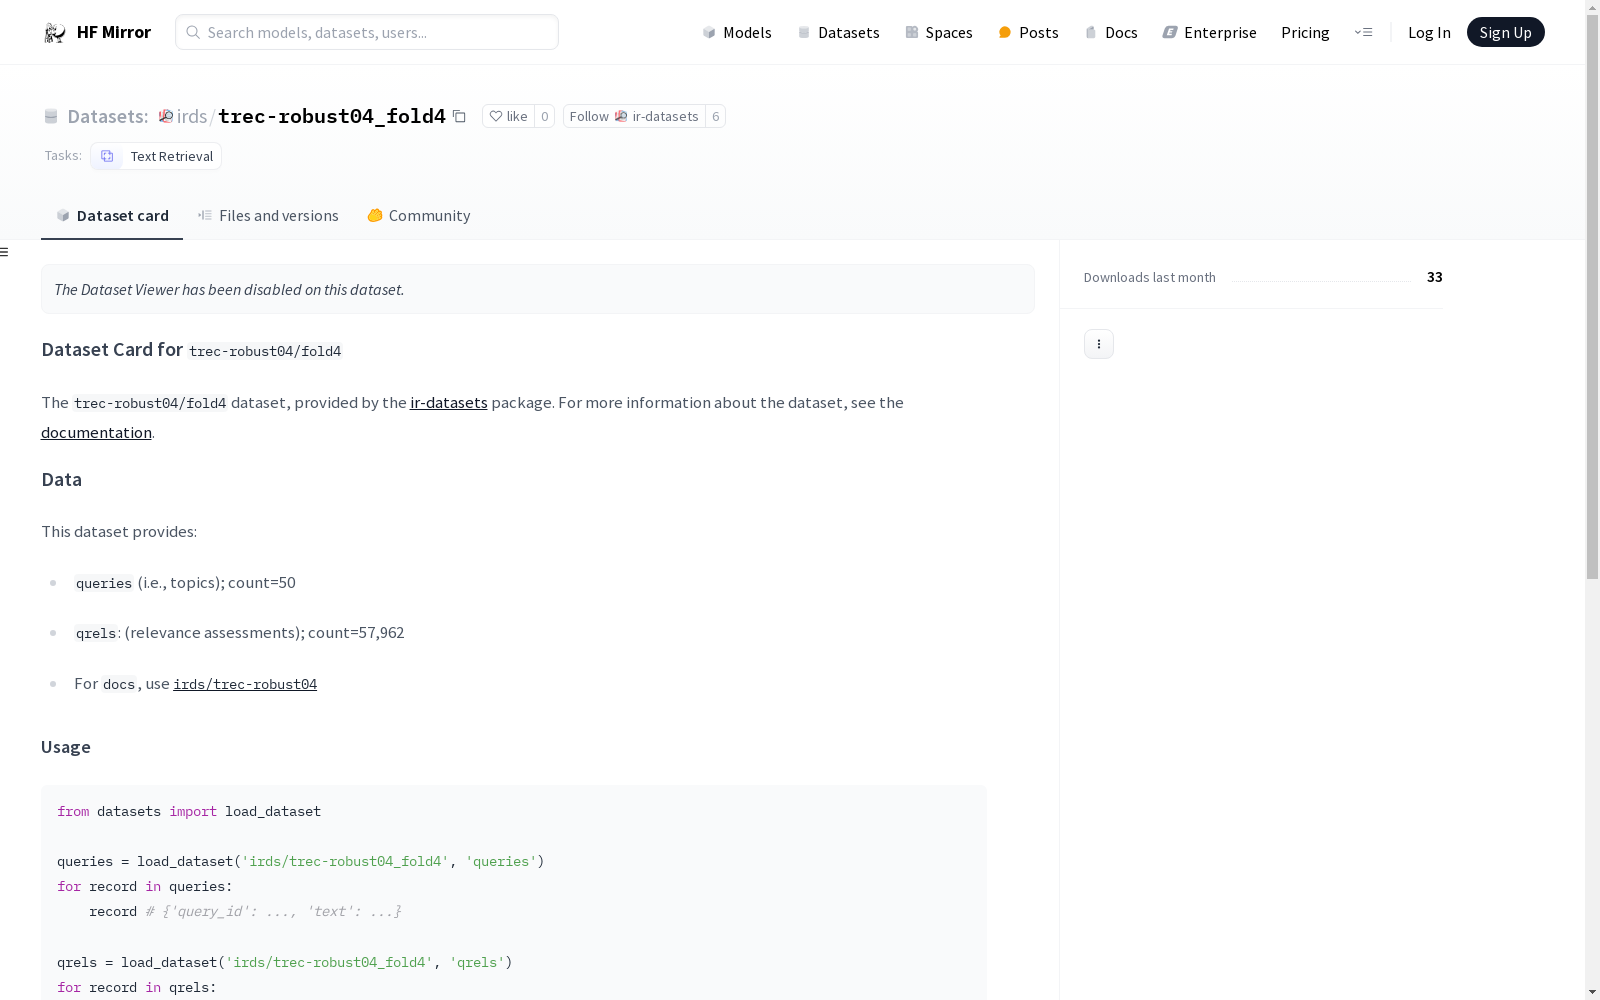Click the Text Retrieval task icon

point(107,156)
